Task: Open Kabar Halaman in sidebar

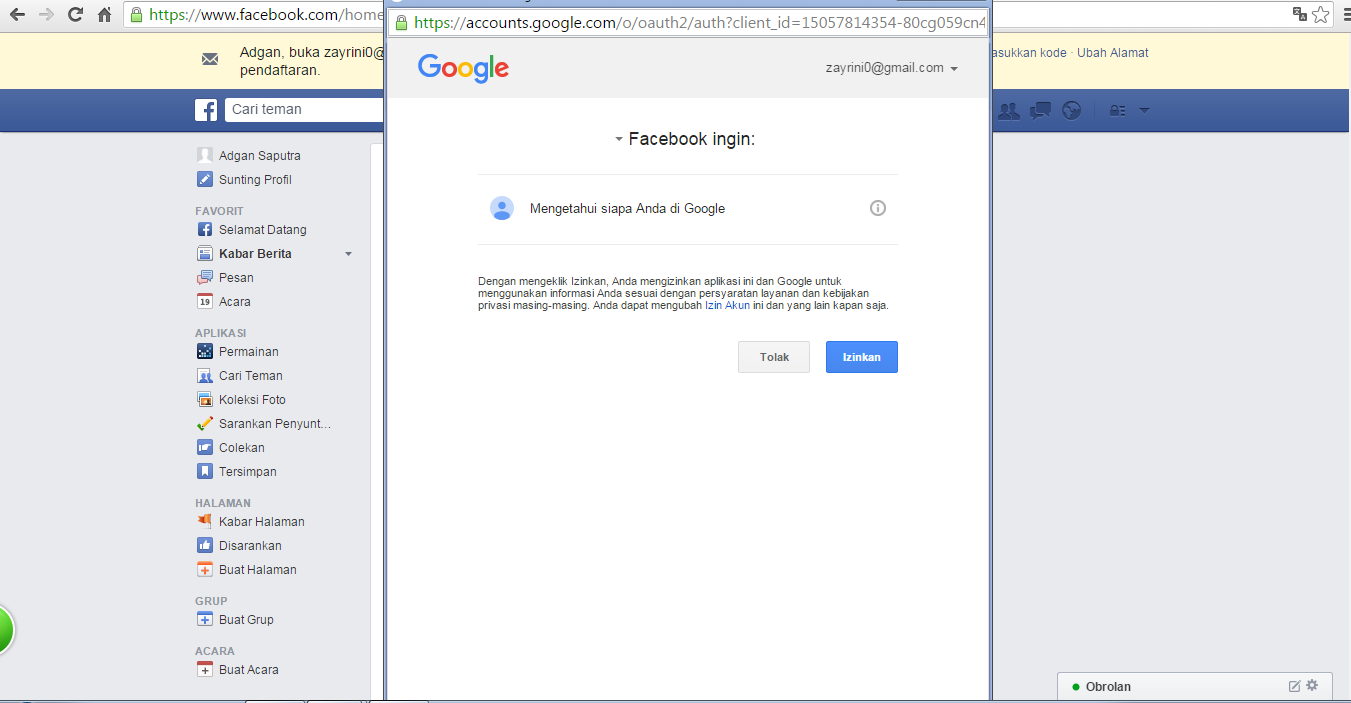Action: point(262,522)
